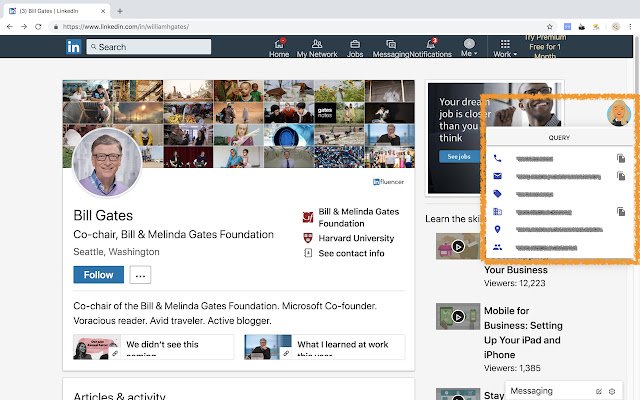Open 'We didn't see this' article card

click(x=153, y=347)
